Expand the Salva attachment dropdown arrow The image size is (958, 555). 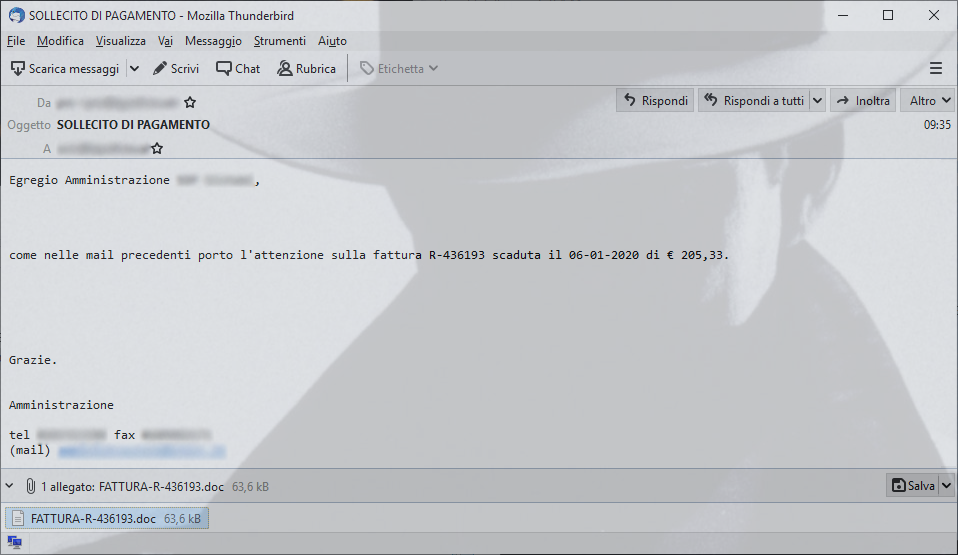click(x=946, y=486)
